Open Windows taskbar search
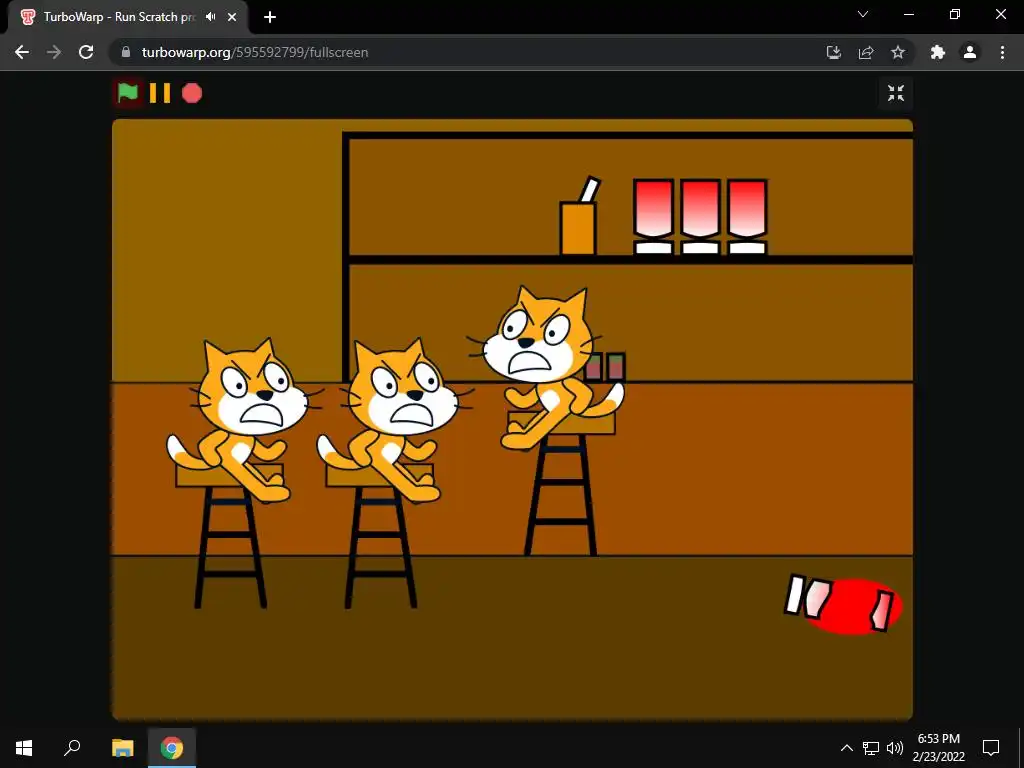The image size is (1024, 768). coord(72,748)
